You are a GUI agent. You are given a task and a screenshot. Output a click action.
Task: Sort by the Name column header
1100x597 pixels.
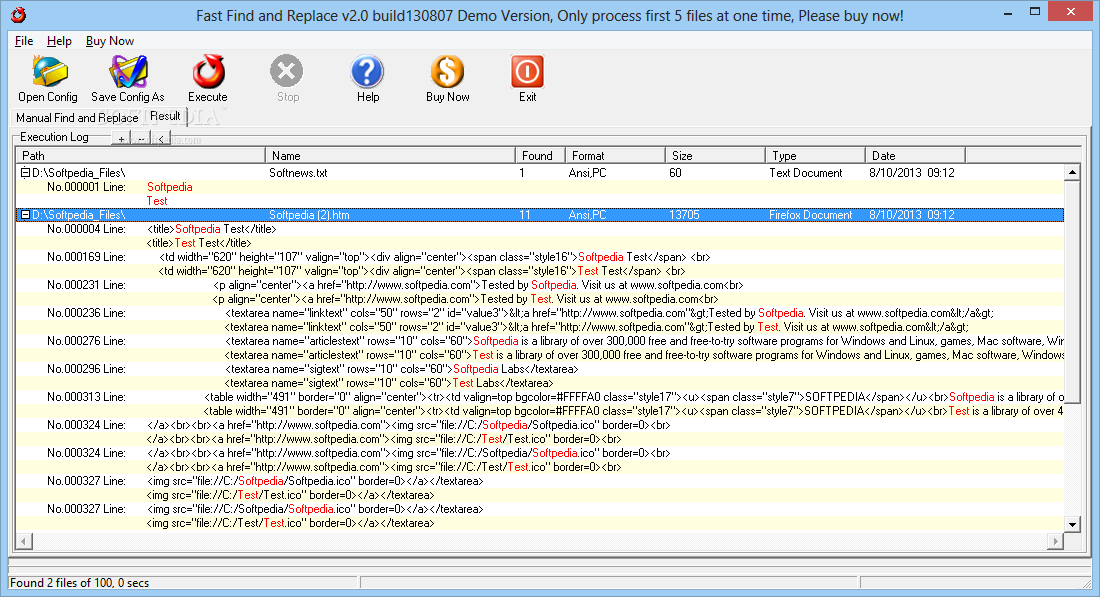(x=390, y=156)
